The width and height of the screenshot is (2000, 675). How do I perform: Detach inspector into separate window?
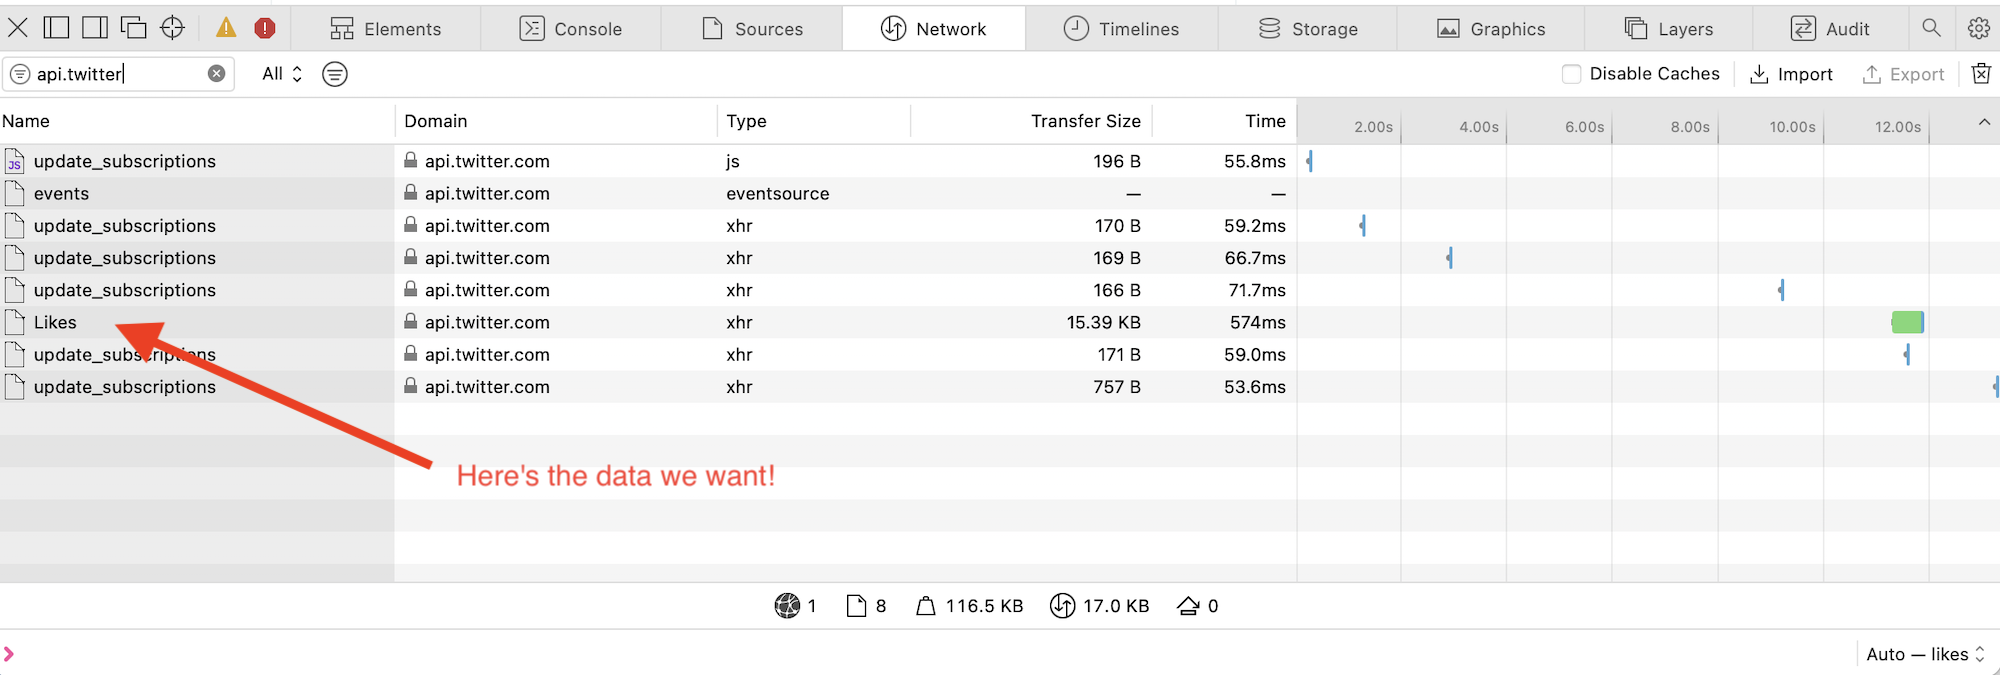[133, 28]
